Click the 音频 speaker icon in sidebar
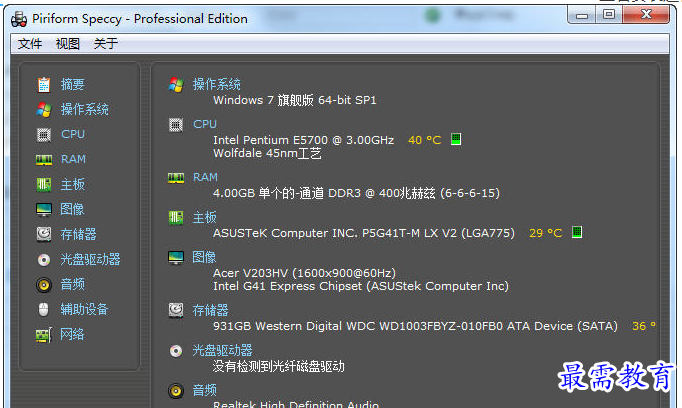The height and width of the screenshot is (408, 682). click(43, 285)
